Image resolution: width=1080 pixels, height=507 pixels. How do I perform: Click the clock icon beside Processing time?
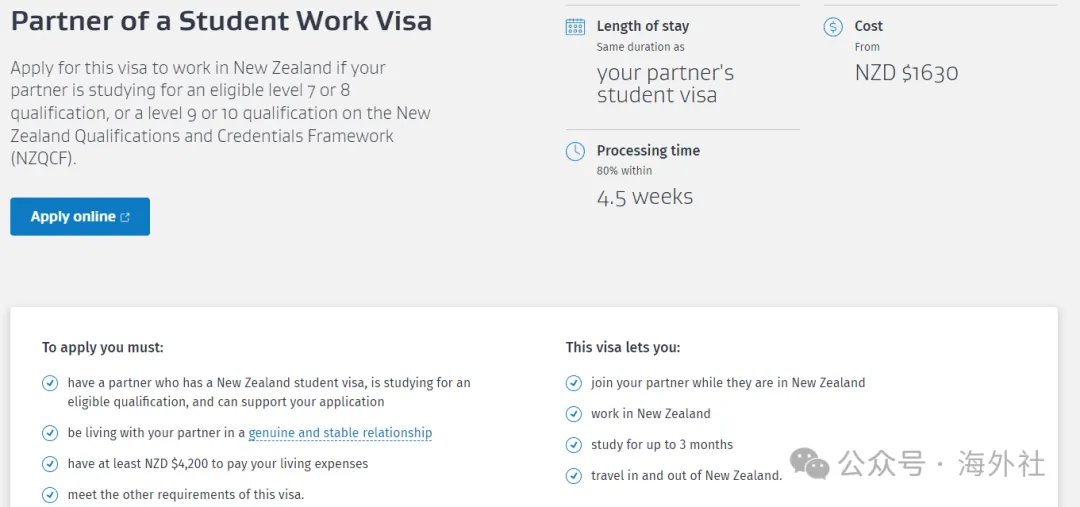point(575,152)
